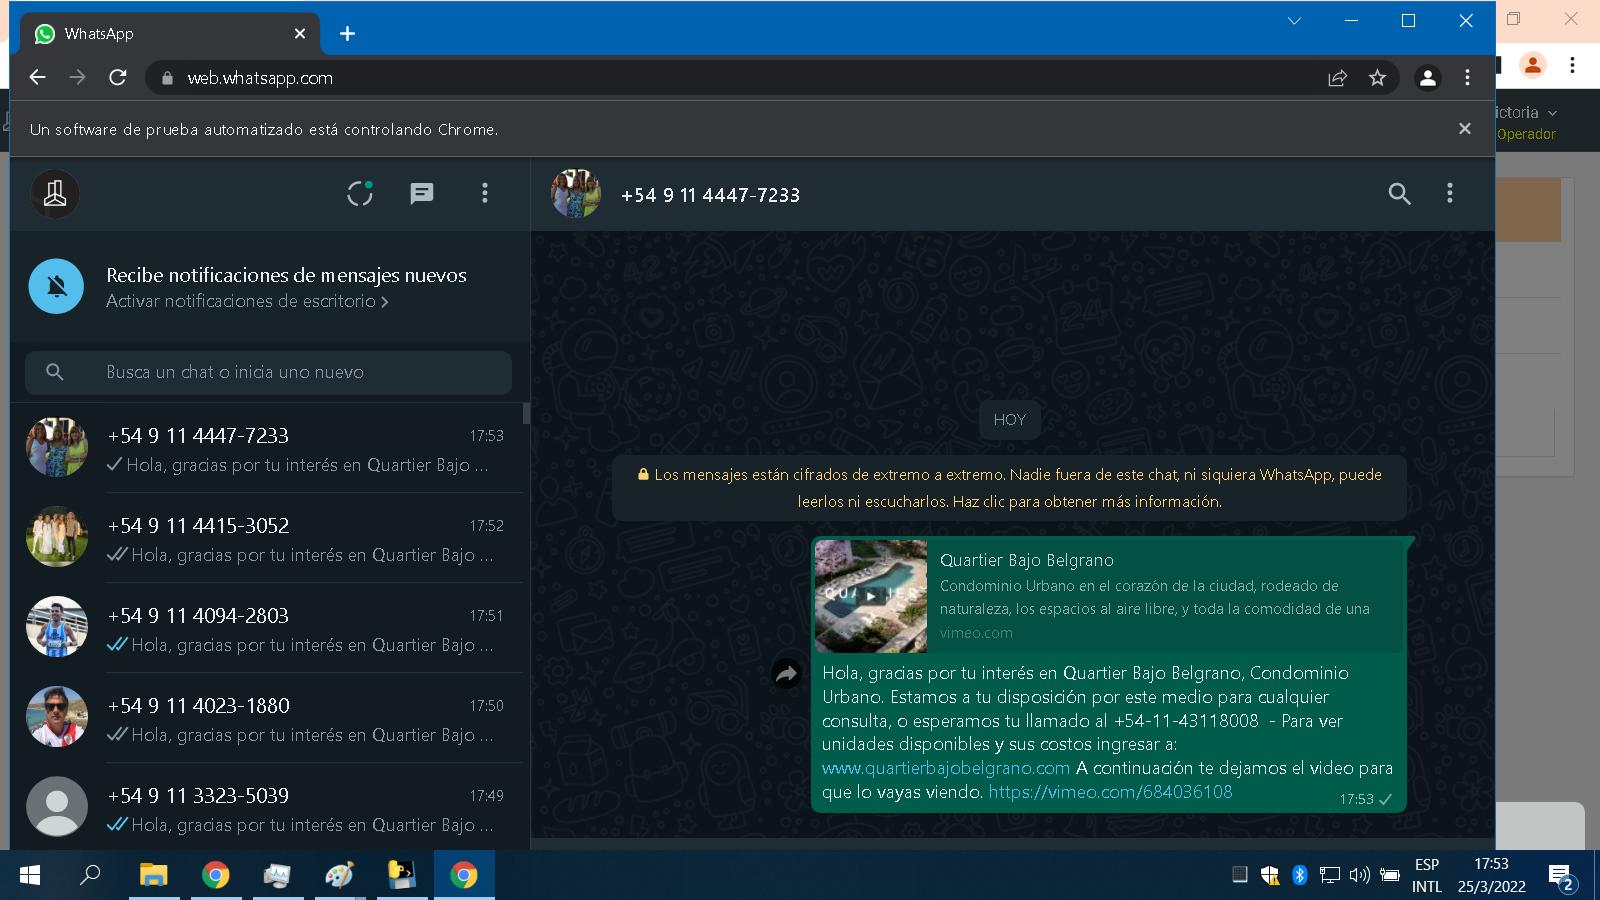
Task: Bookmark this page with the star
Action: click(x=1377, y=78)
